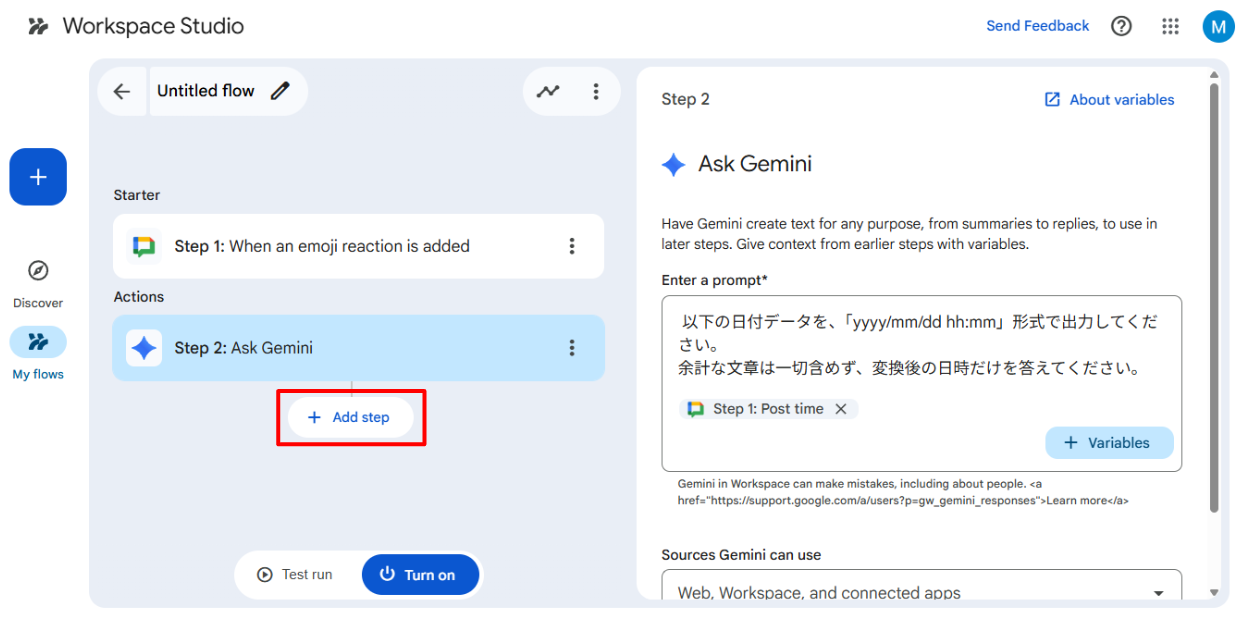Click the back arrow beside Untitled flow

(x=122, y=92)
